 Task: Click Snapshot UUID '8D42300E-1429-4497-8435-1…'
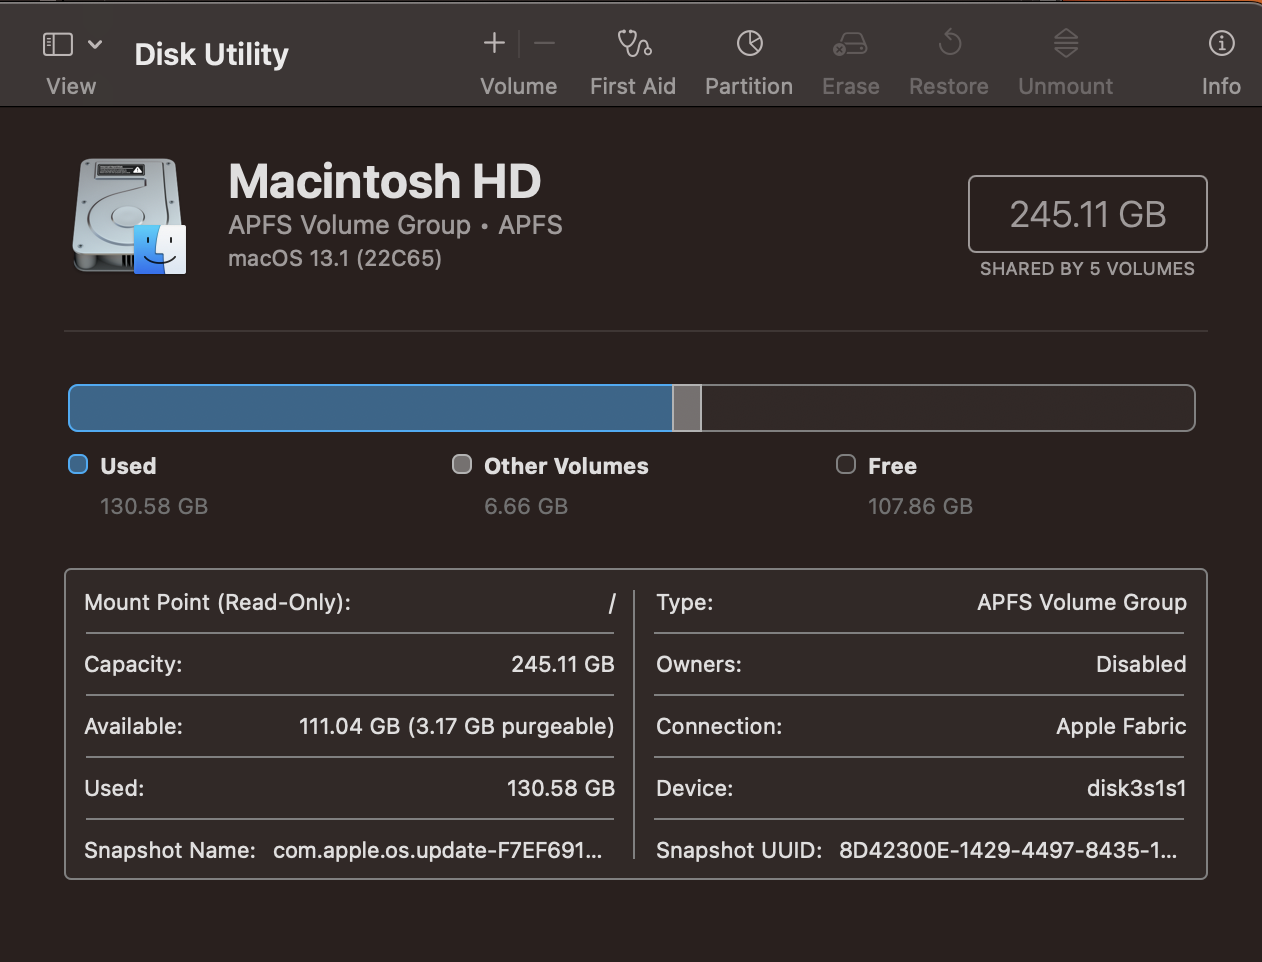[1009, 850]
